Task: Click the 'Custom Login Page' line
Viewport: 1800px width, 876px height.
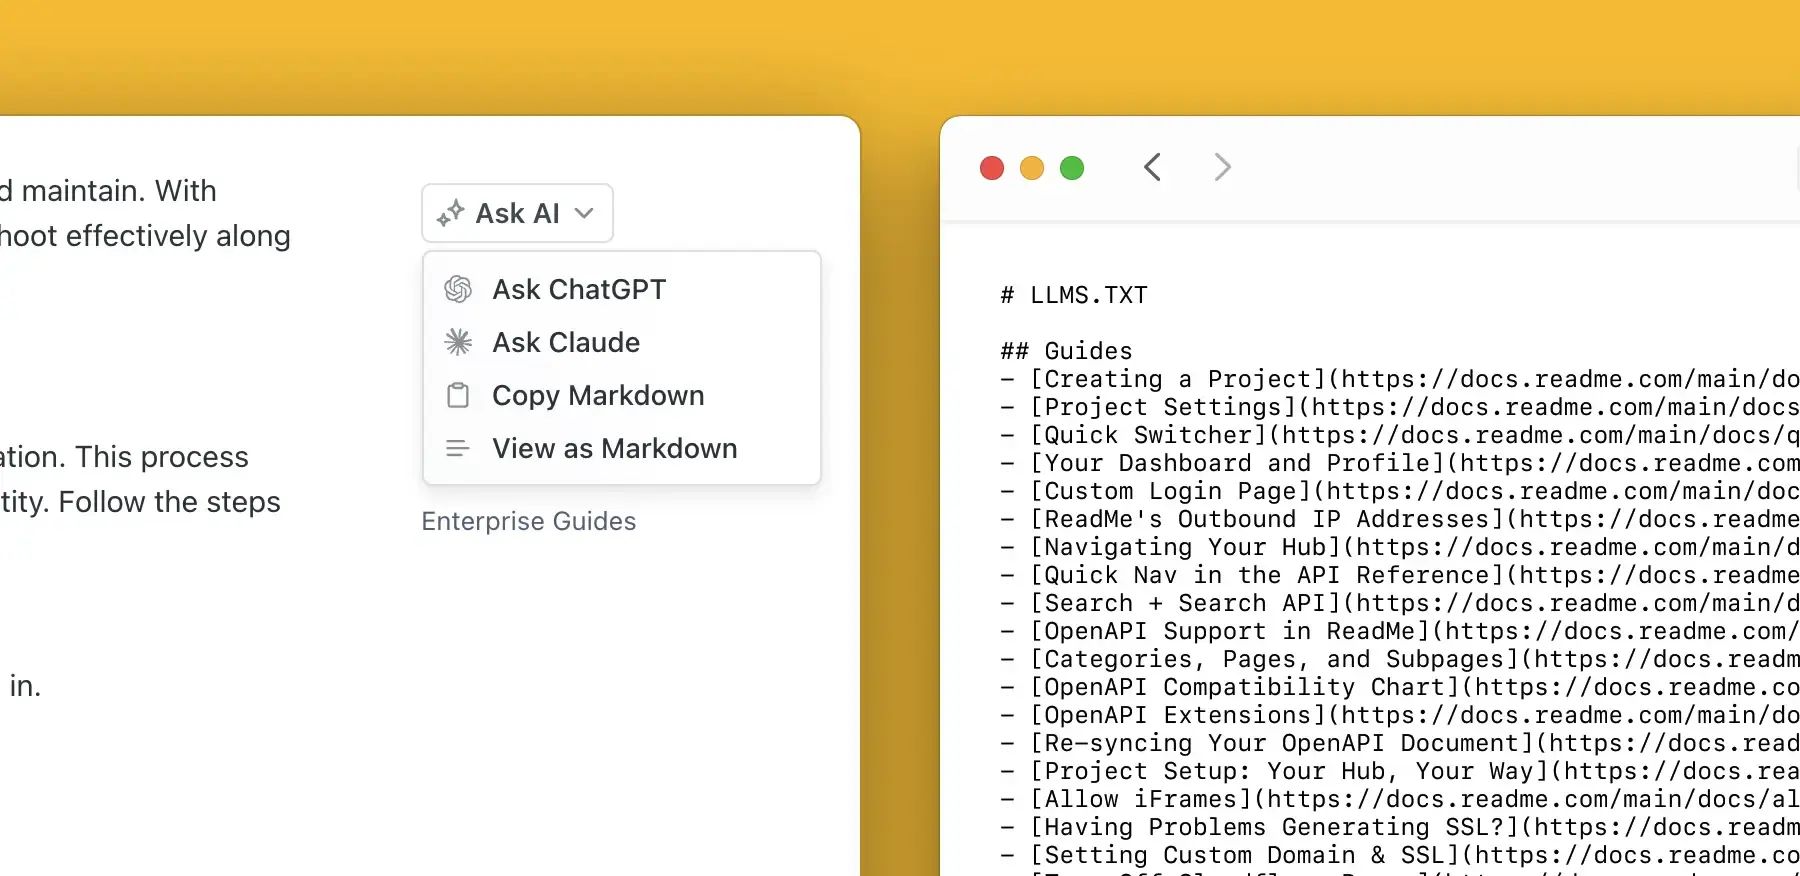Action: click(1400, 491)
